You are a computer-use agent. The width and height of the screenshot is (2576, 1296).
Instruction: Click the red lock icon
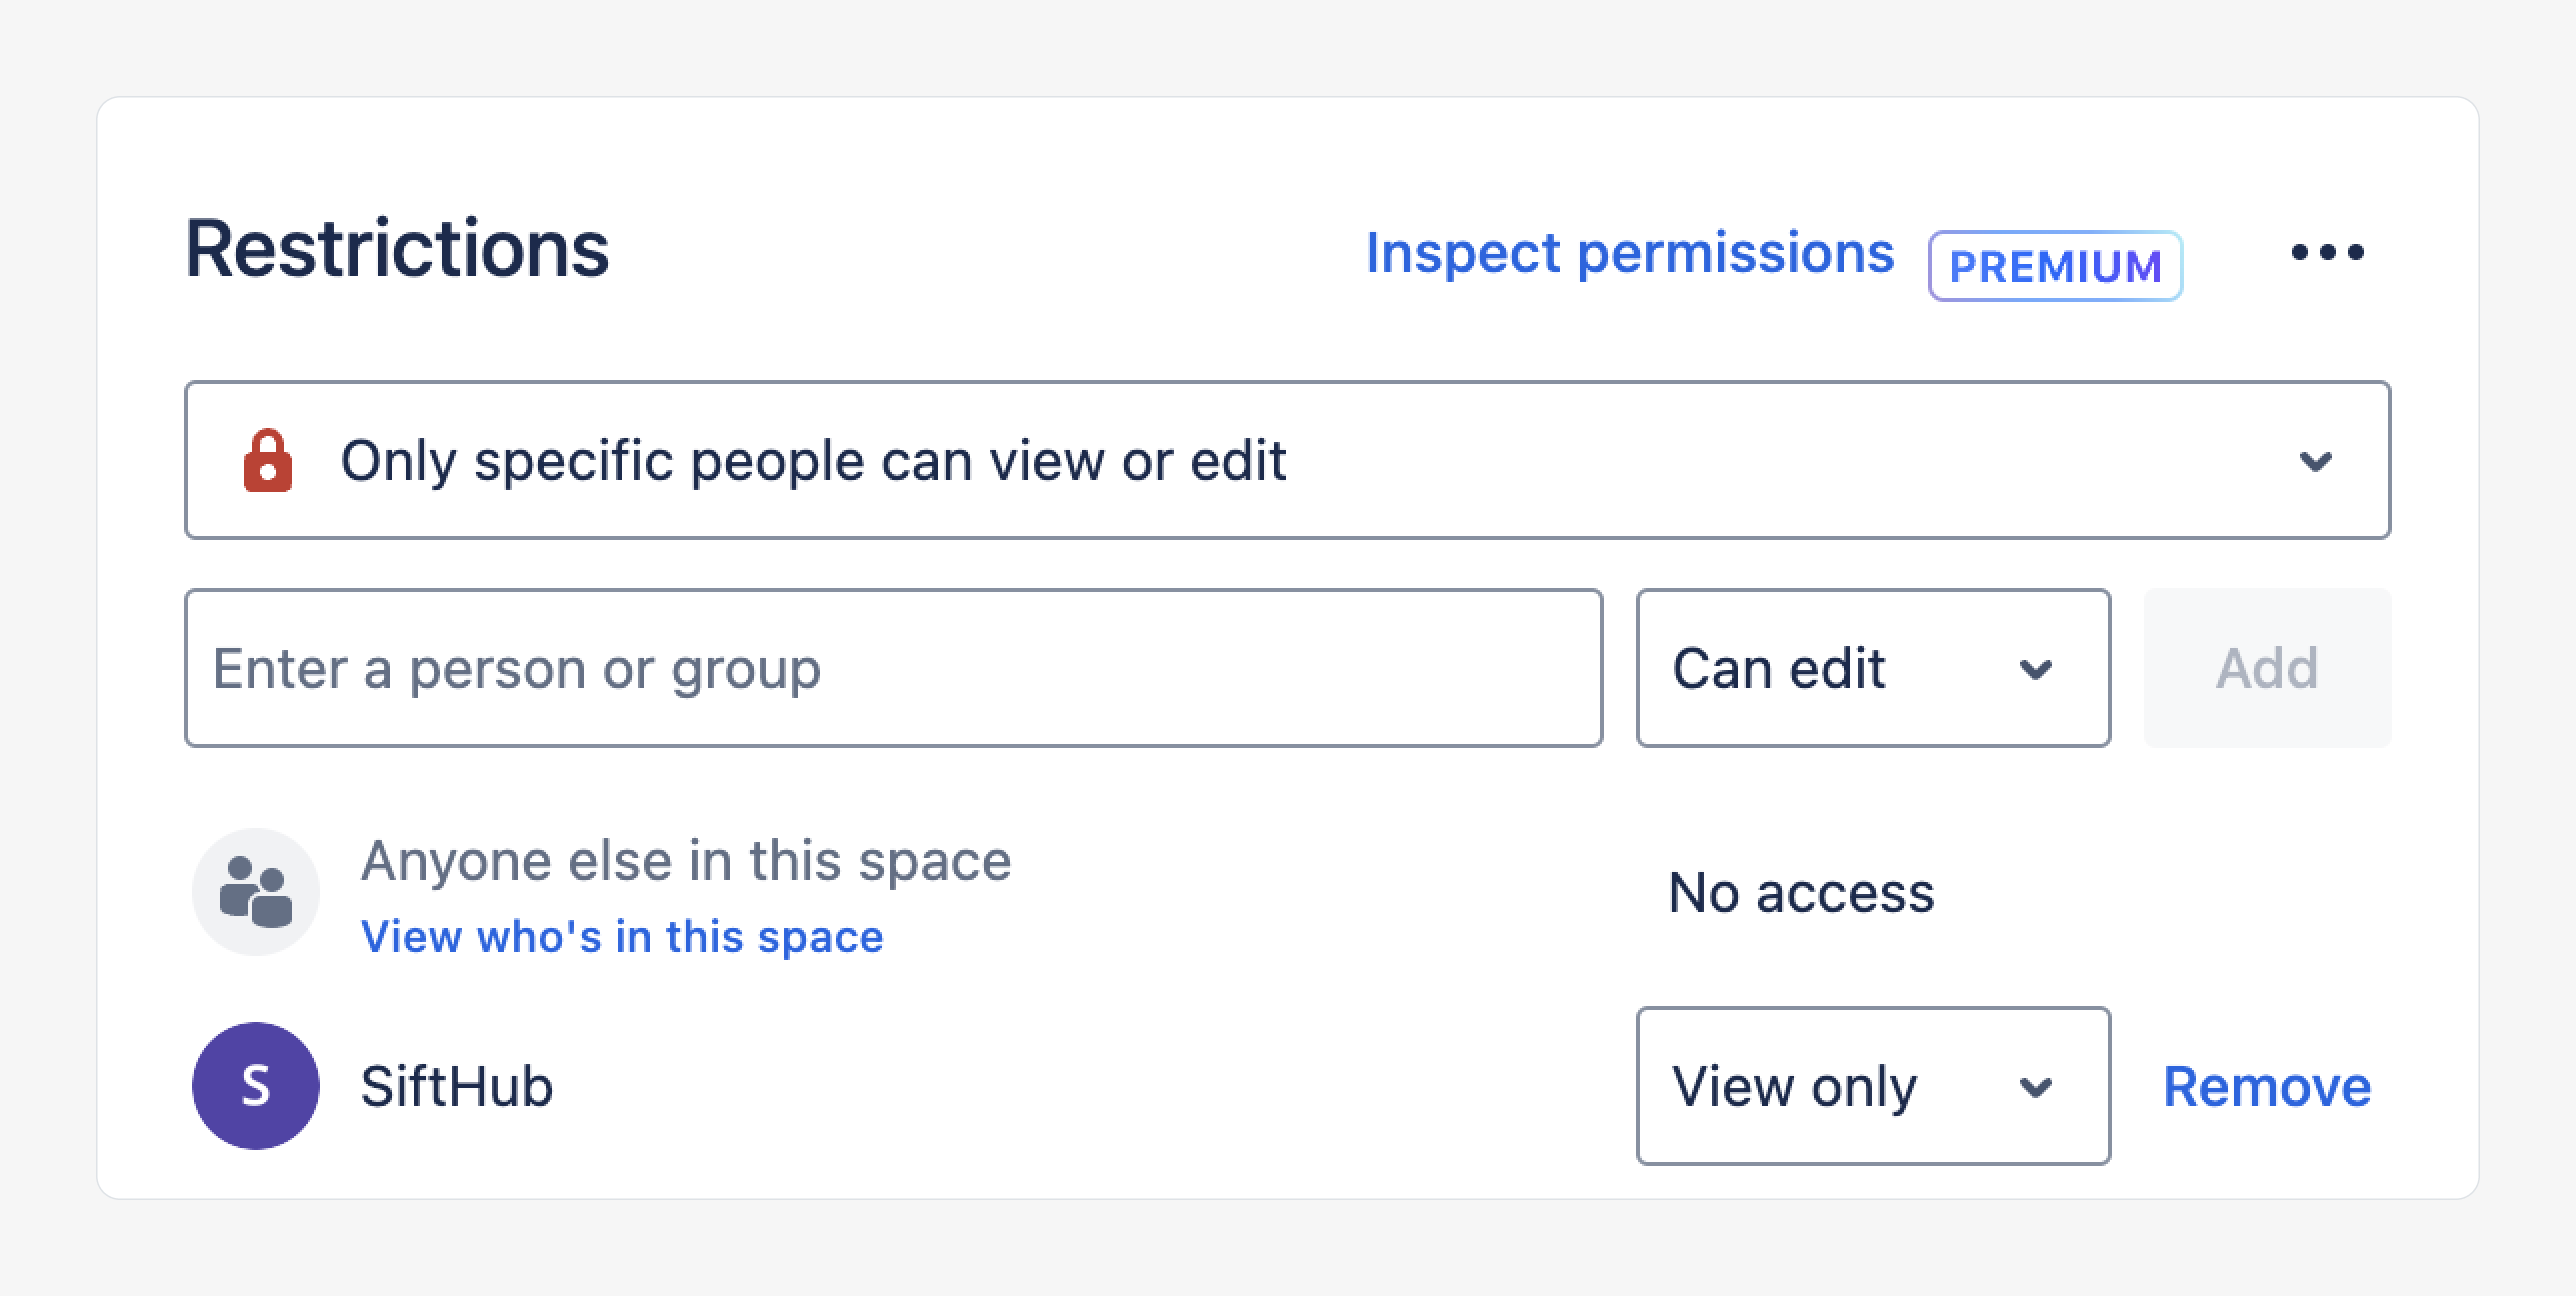tap(268, 461)
